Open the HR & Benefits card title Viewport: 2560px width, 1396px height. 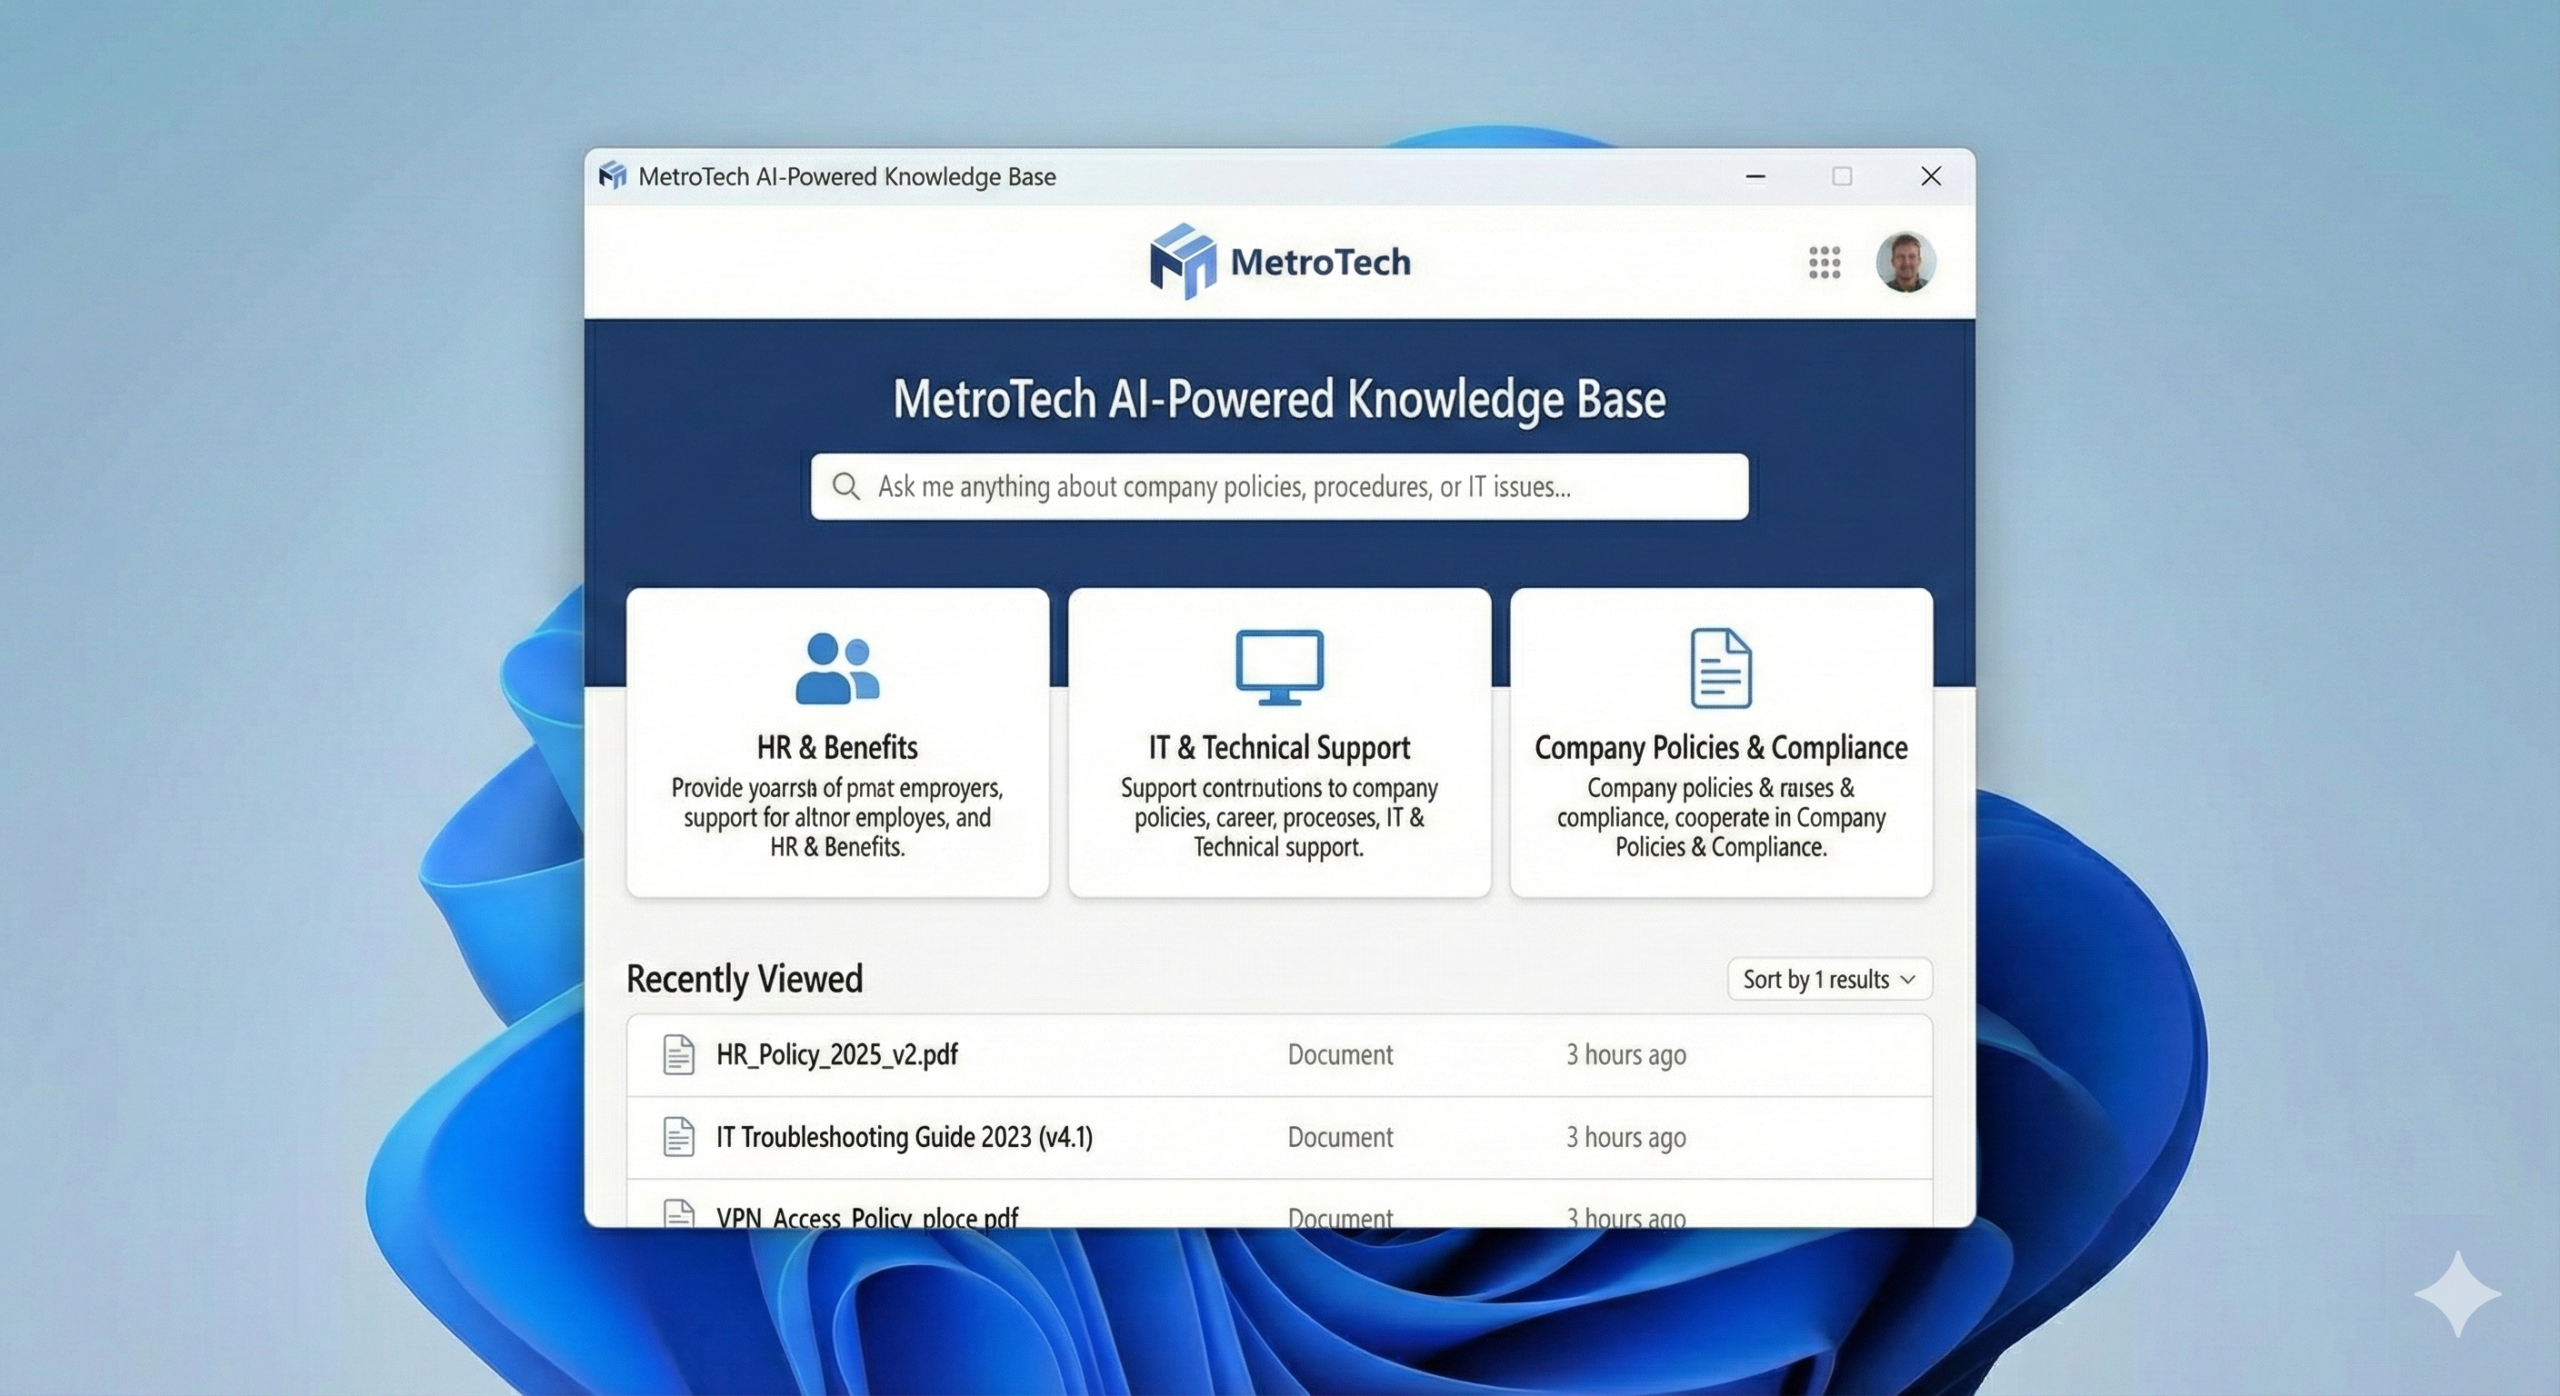837,747
